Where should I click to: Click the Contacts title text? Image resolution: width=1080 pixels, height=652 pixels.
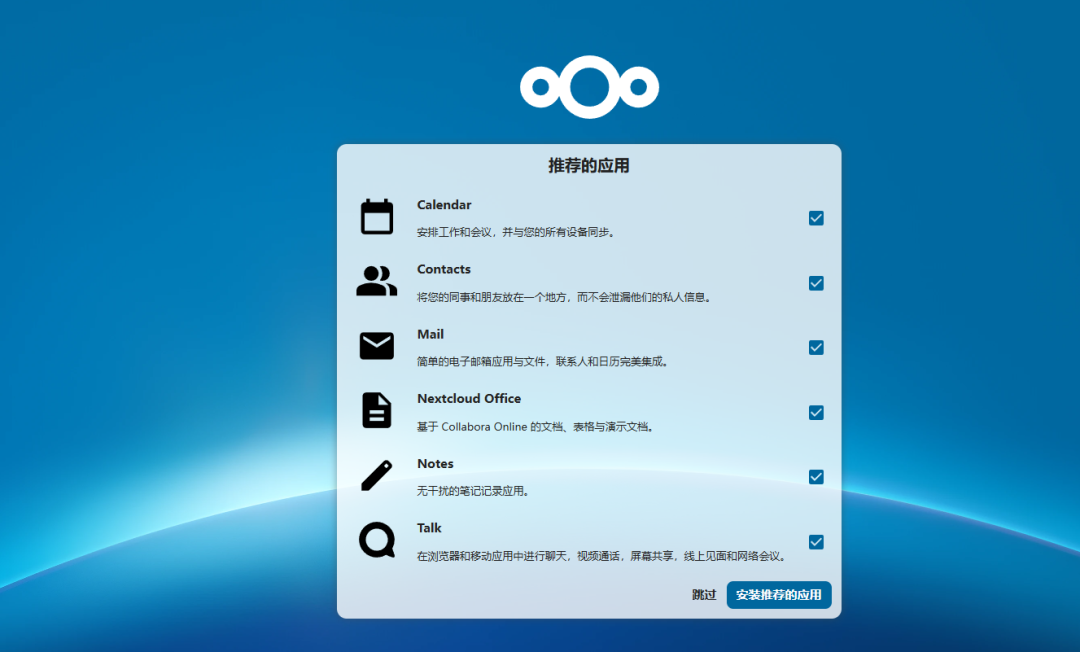click(x=444, y=269)
